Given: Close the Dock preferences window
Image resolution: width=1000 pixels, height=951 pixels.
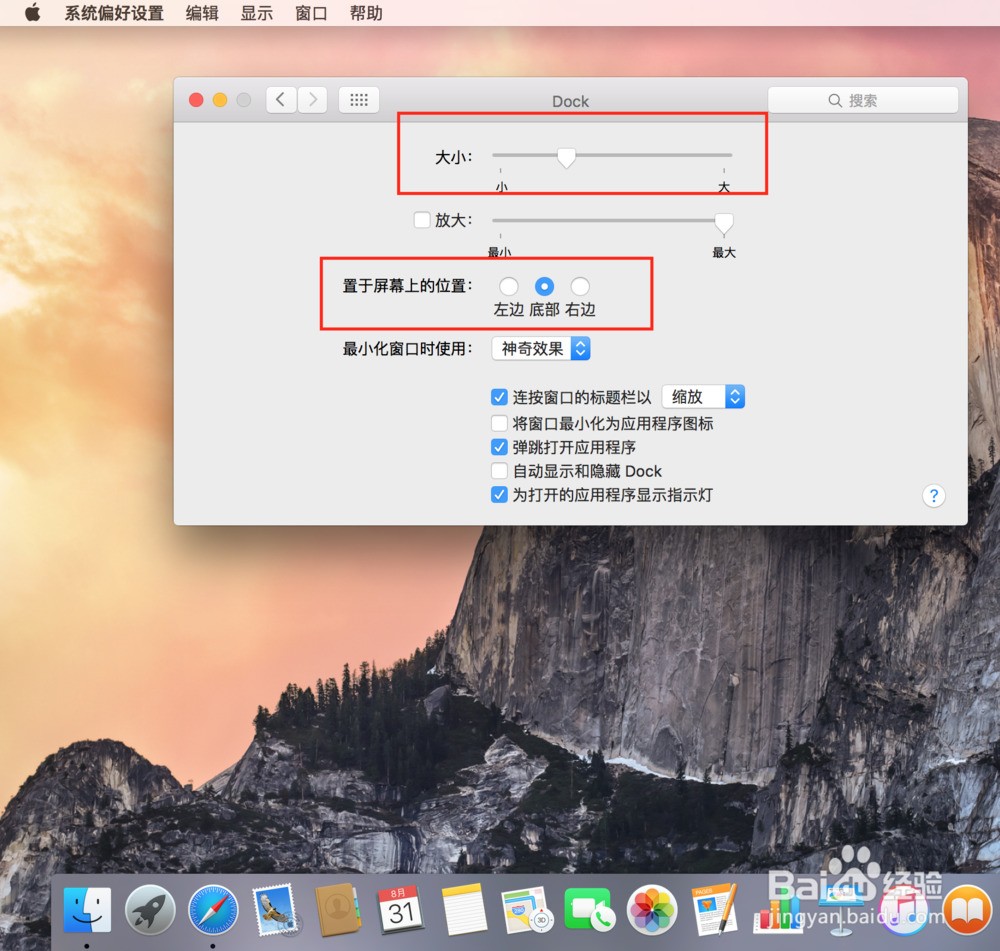Looking at the screenshot, I should (196, 100).
